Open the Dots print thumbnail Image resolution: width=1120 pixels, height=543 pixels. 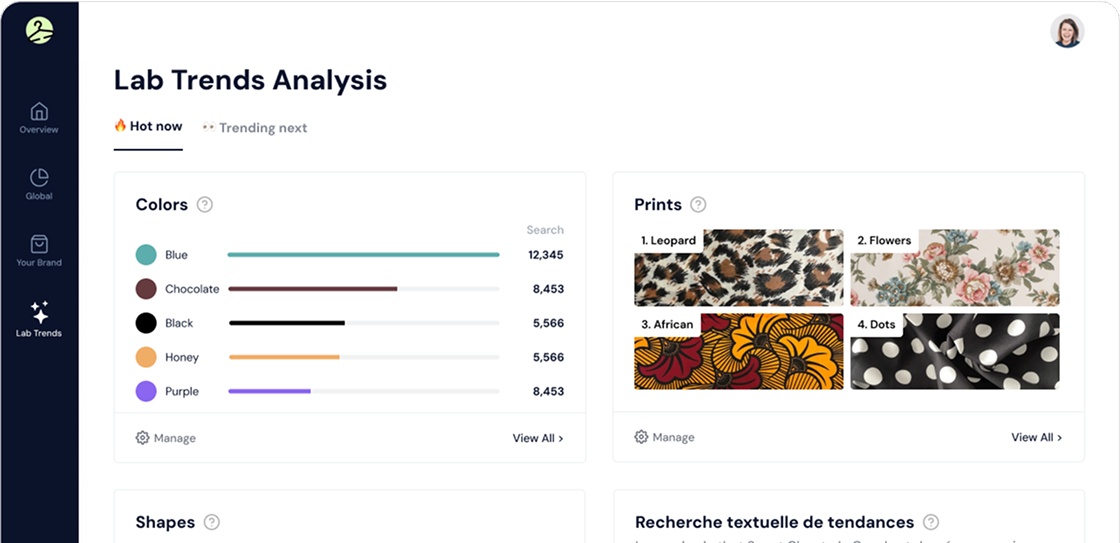coord(955,352)
